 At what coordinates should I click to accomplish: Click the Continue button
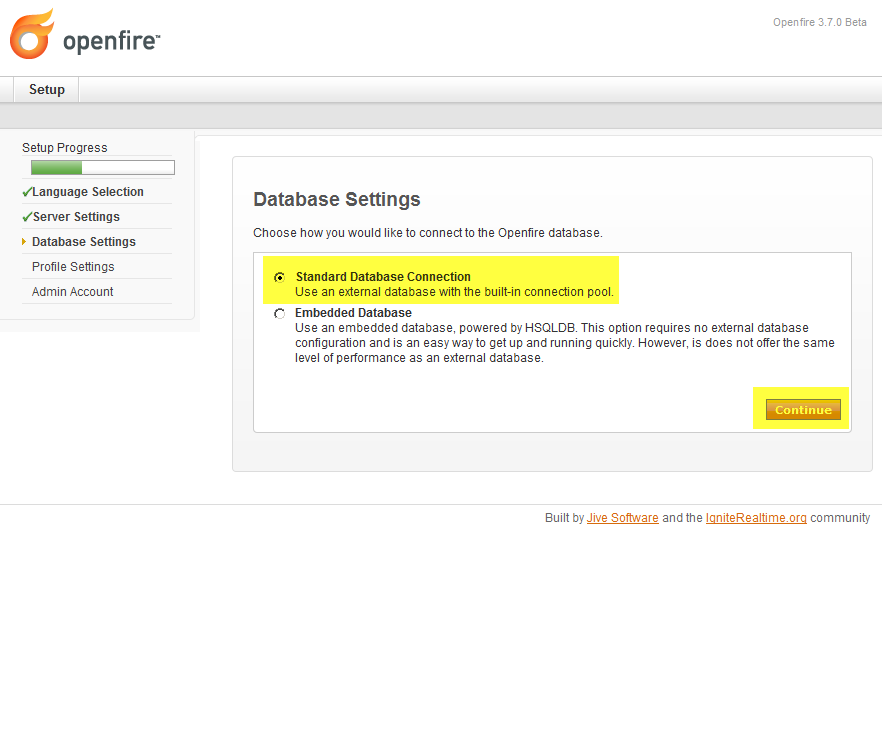point(803,409)
